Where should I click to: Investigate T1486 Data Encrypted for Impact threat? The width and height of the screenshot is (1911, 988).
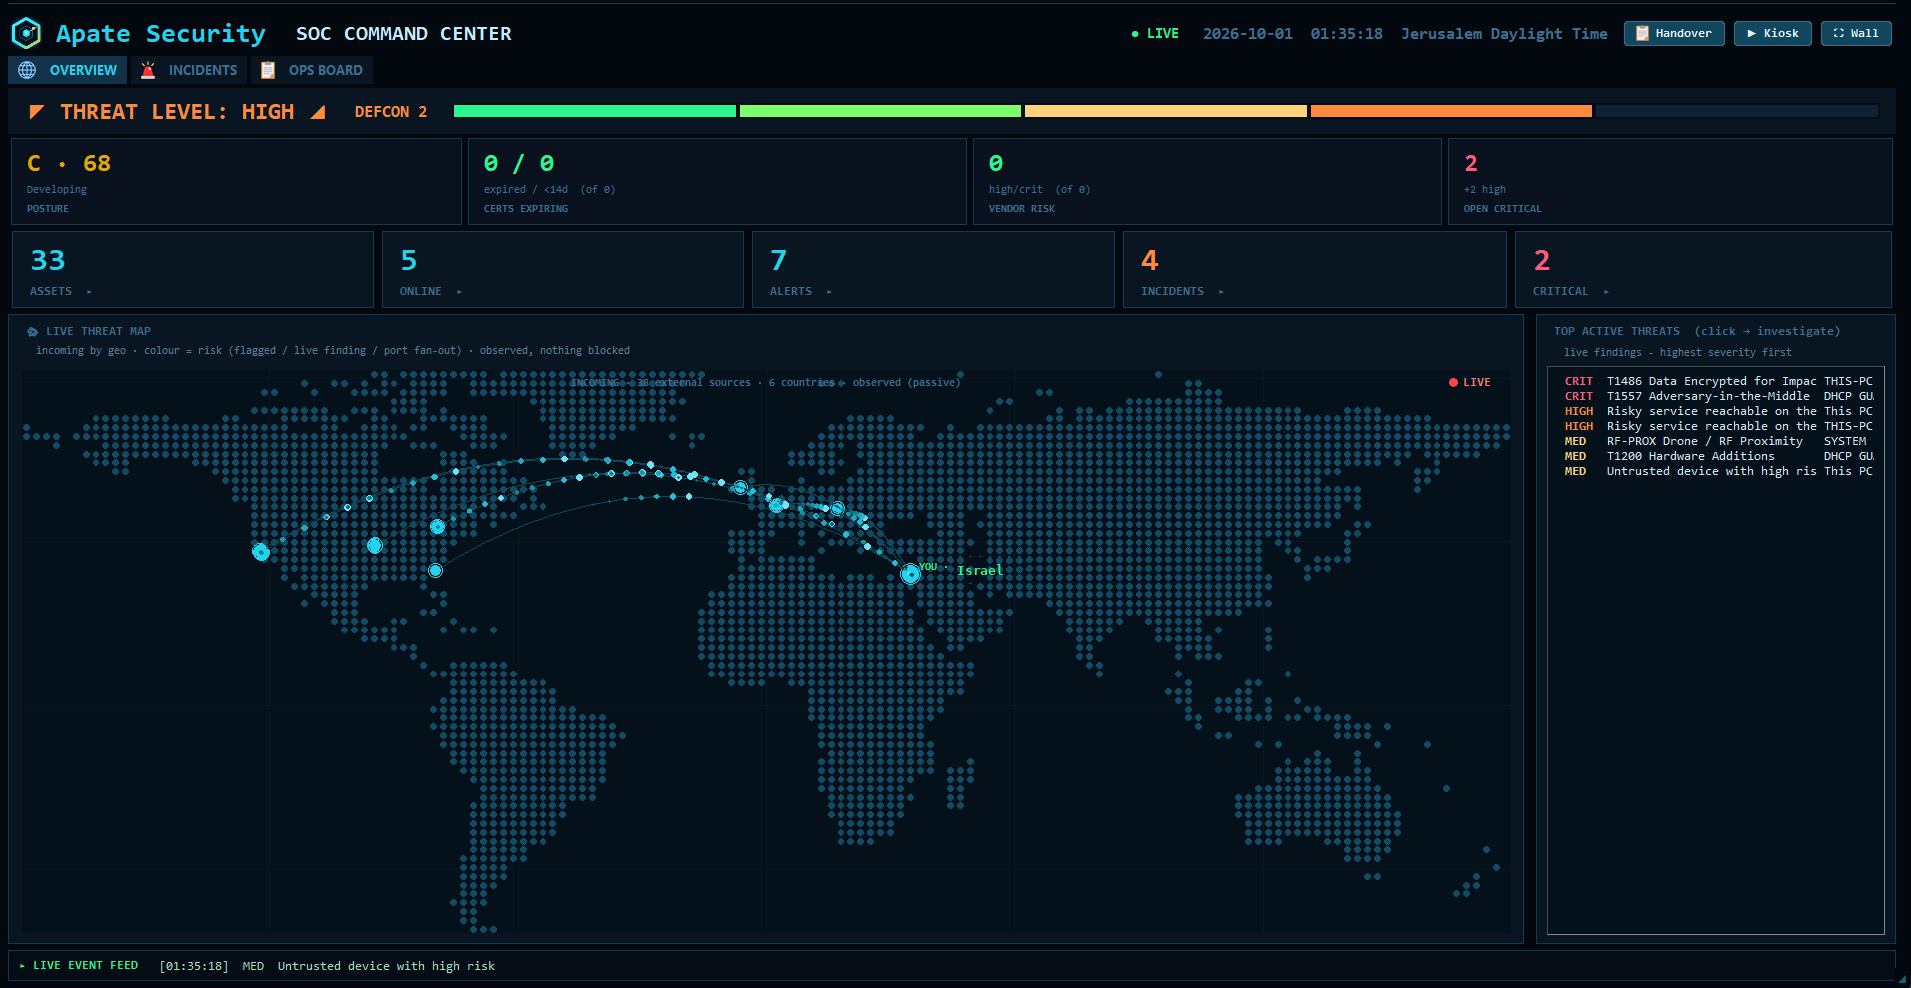click(1717, 381)
